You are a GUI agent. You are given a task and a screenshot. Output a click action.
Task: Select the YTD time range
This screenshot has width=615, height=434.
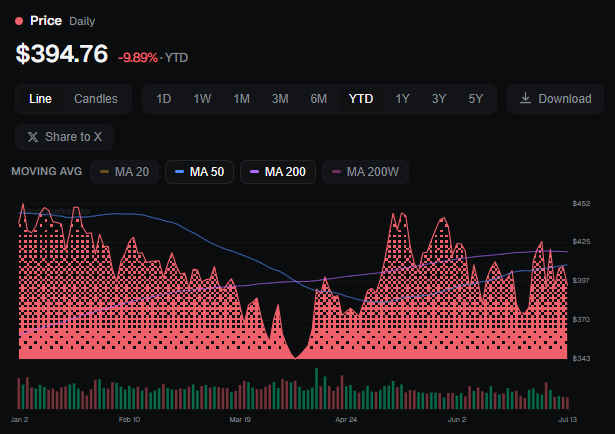pyautogui.click(x=361, y=99)
